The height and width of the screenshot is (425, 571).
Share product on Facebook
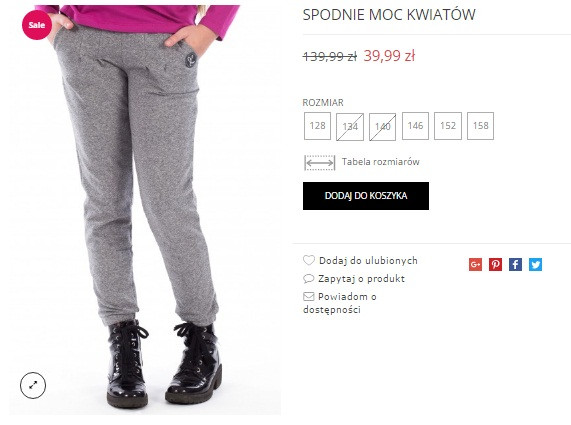pyautogui.click(x=515, y=264)
